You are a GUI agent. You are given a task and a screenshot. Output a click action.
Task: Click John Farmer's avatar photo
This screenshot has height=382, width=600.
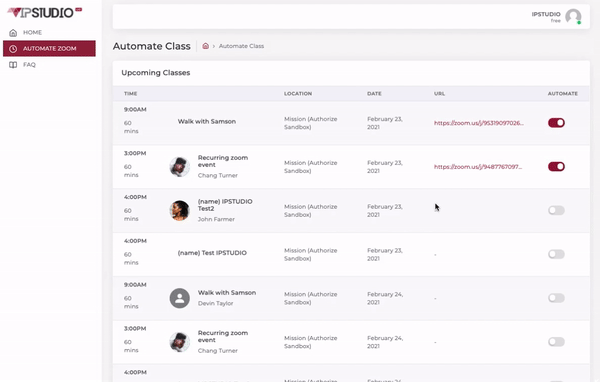[179, 211]
